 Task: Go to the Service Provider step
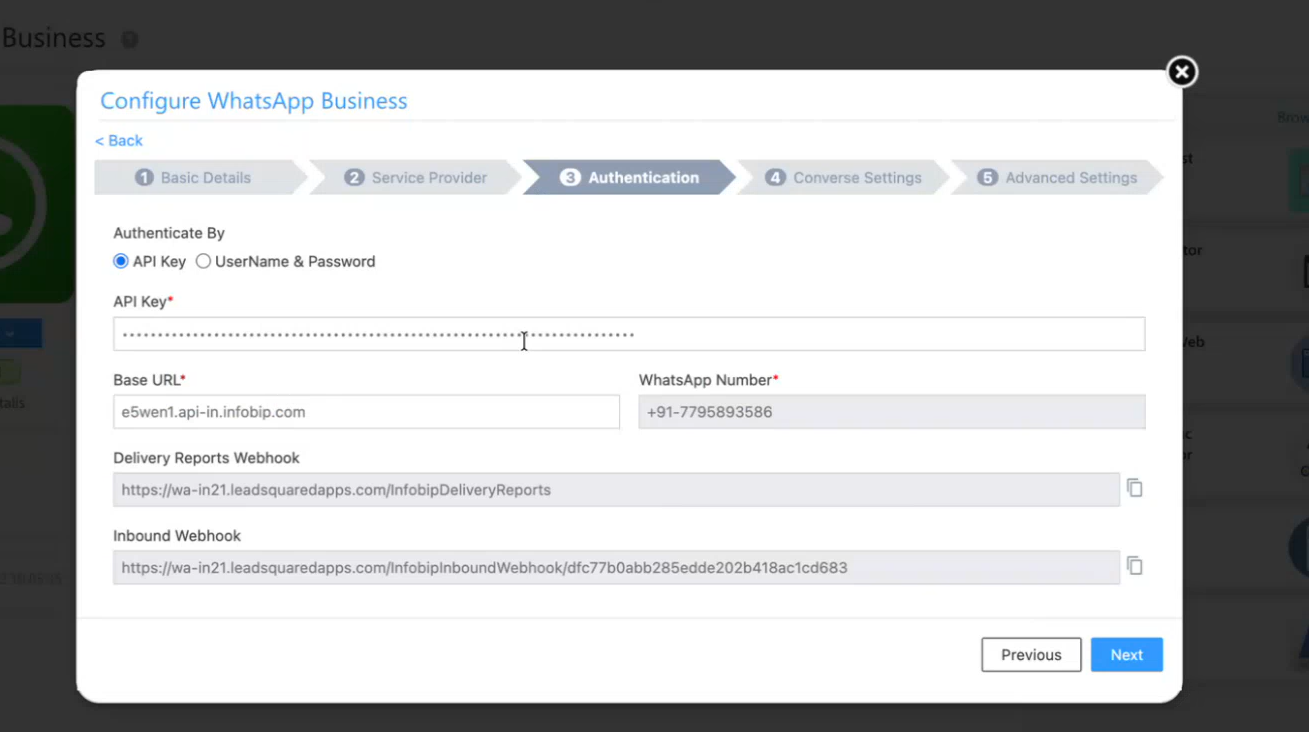[x=416, y=177]
